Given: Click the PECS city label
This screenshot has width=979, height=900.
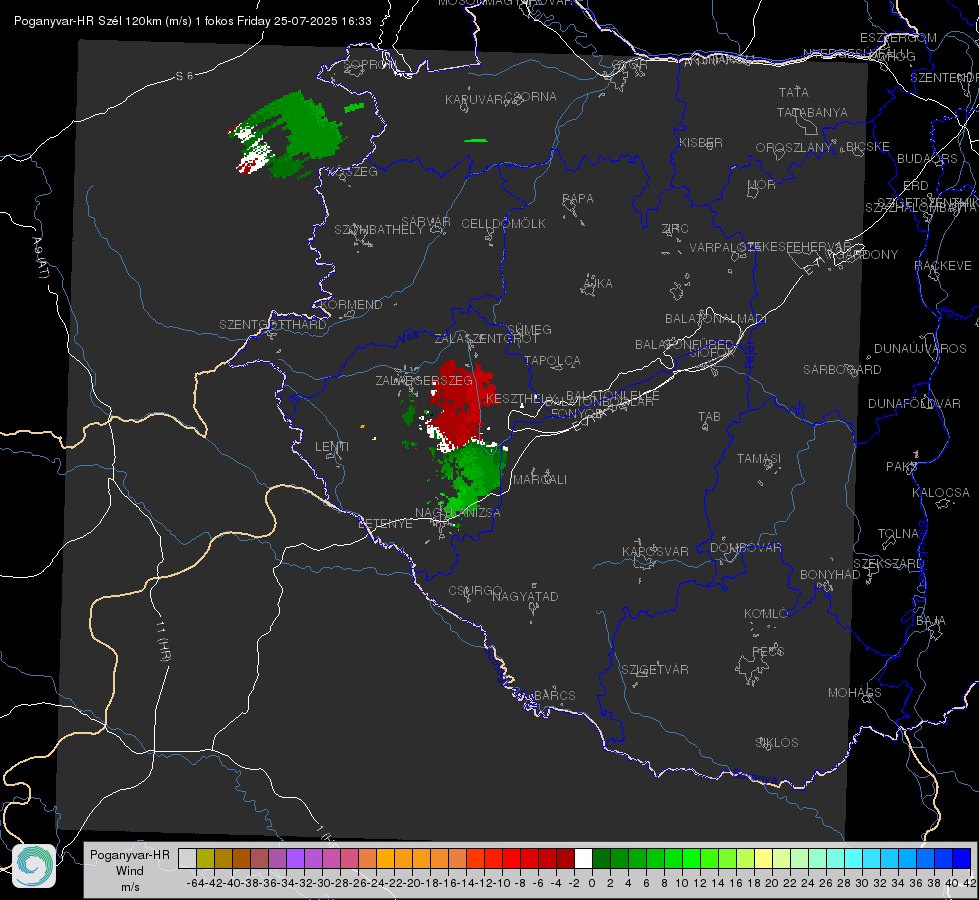Looking at the screenshot, I should 767,651.
